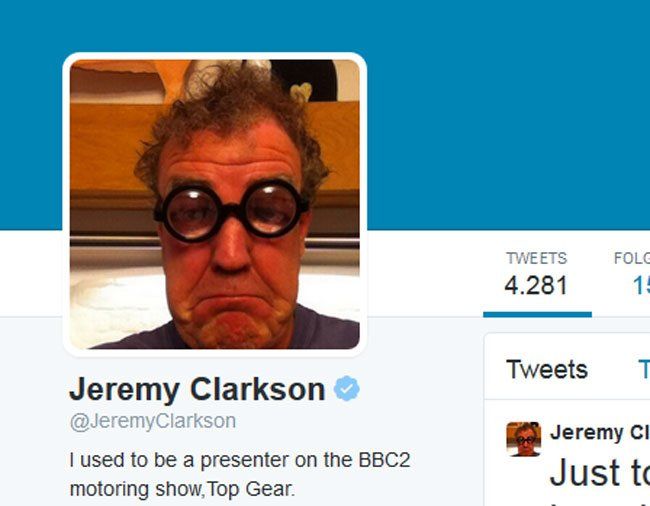Select the TWEETS count tab
The image size is (650, 506).
537,274
